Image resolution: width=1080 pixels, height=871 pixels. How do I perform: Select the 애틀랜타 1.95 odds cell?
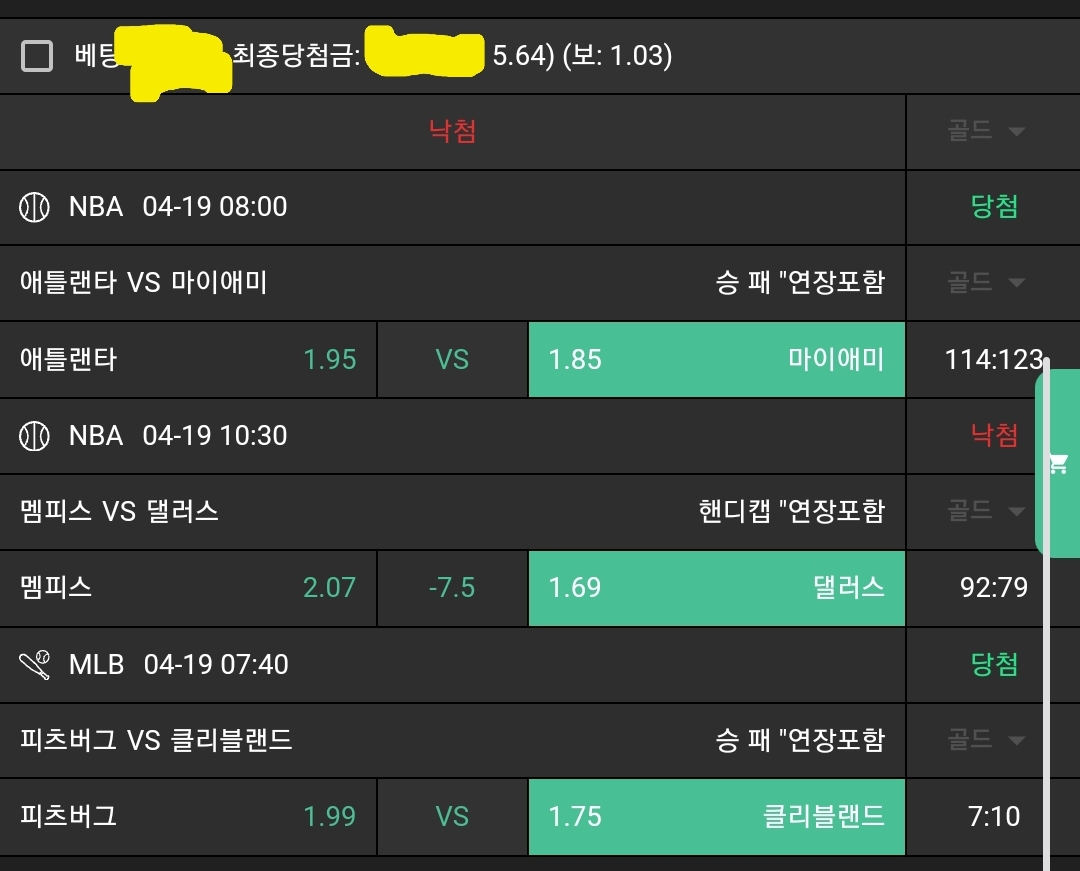coord(188,359)
